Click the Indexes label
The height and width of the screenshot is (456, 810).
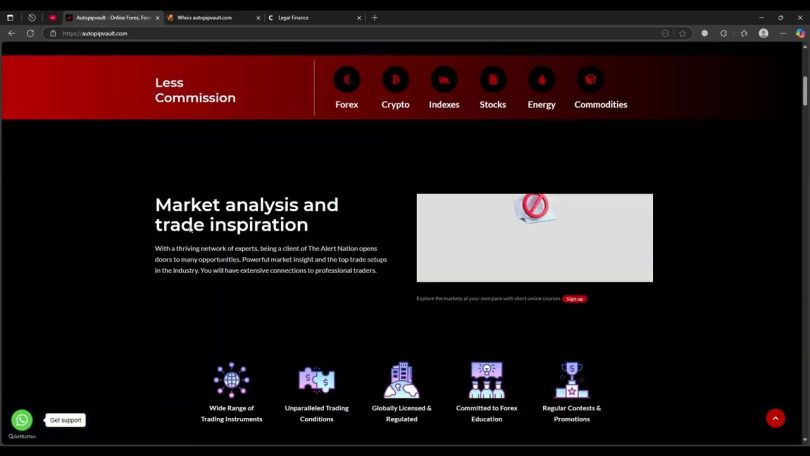[x=444, y=104]
